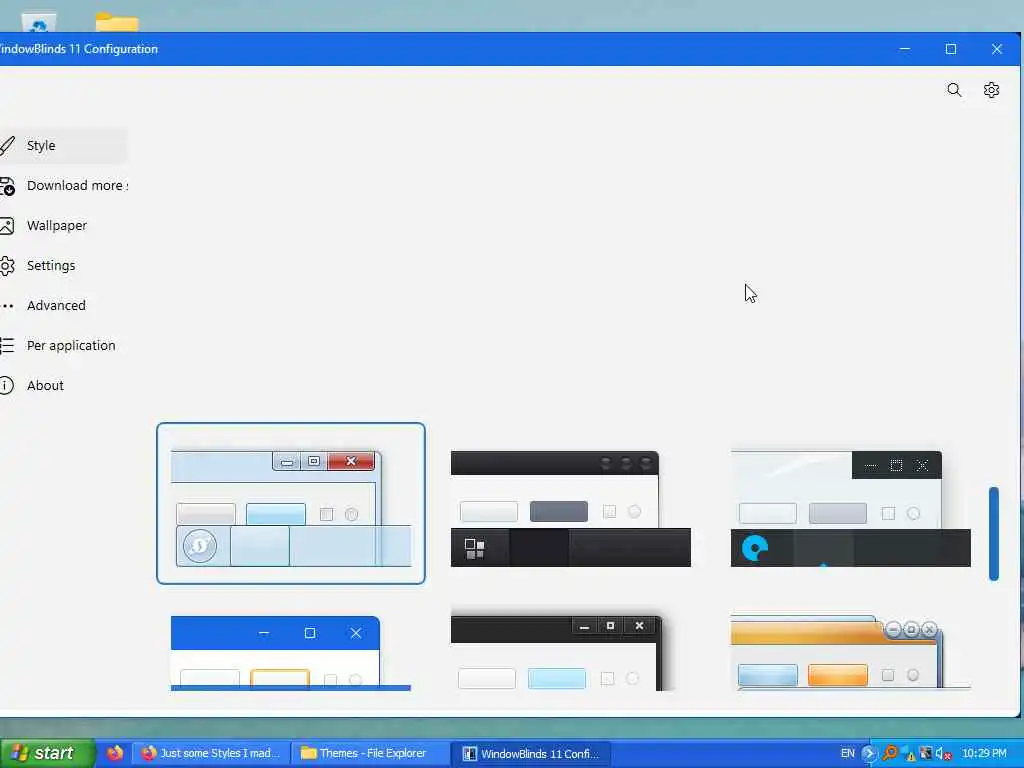Click the Settings gear sidebar icon
The height and width of the screenshot is (768, 1024).
coord(7,266)
